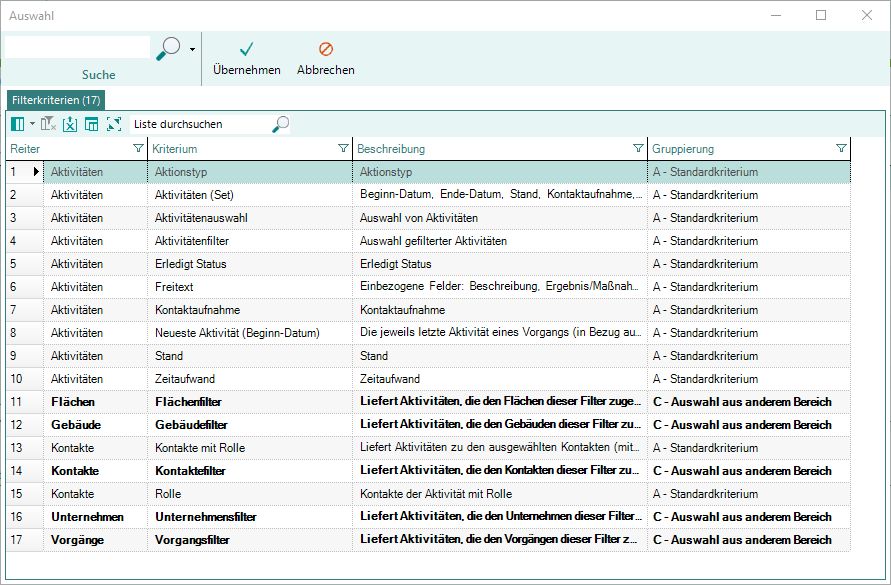Open the filter icon on Beschreibung column
This screenshot has height=585, width=891.
click(638, 148)
